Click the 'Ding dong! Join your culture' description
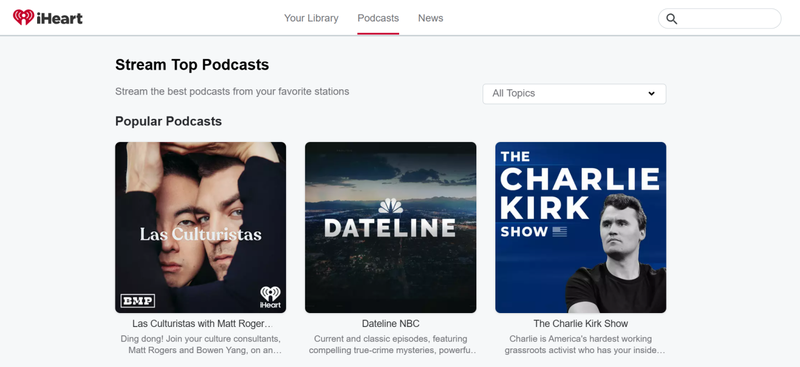Image resolution: width=800 pixels, height=367 pixels. click(201, 345)
